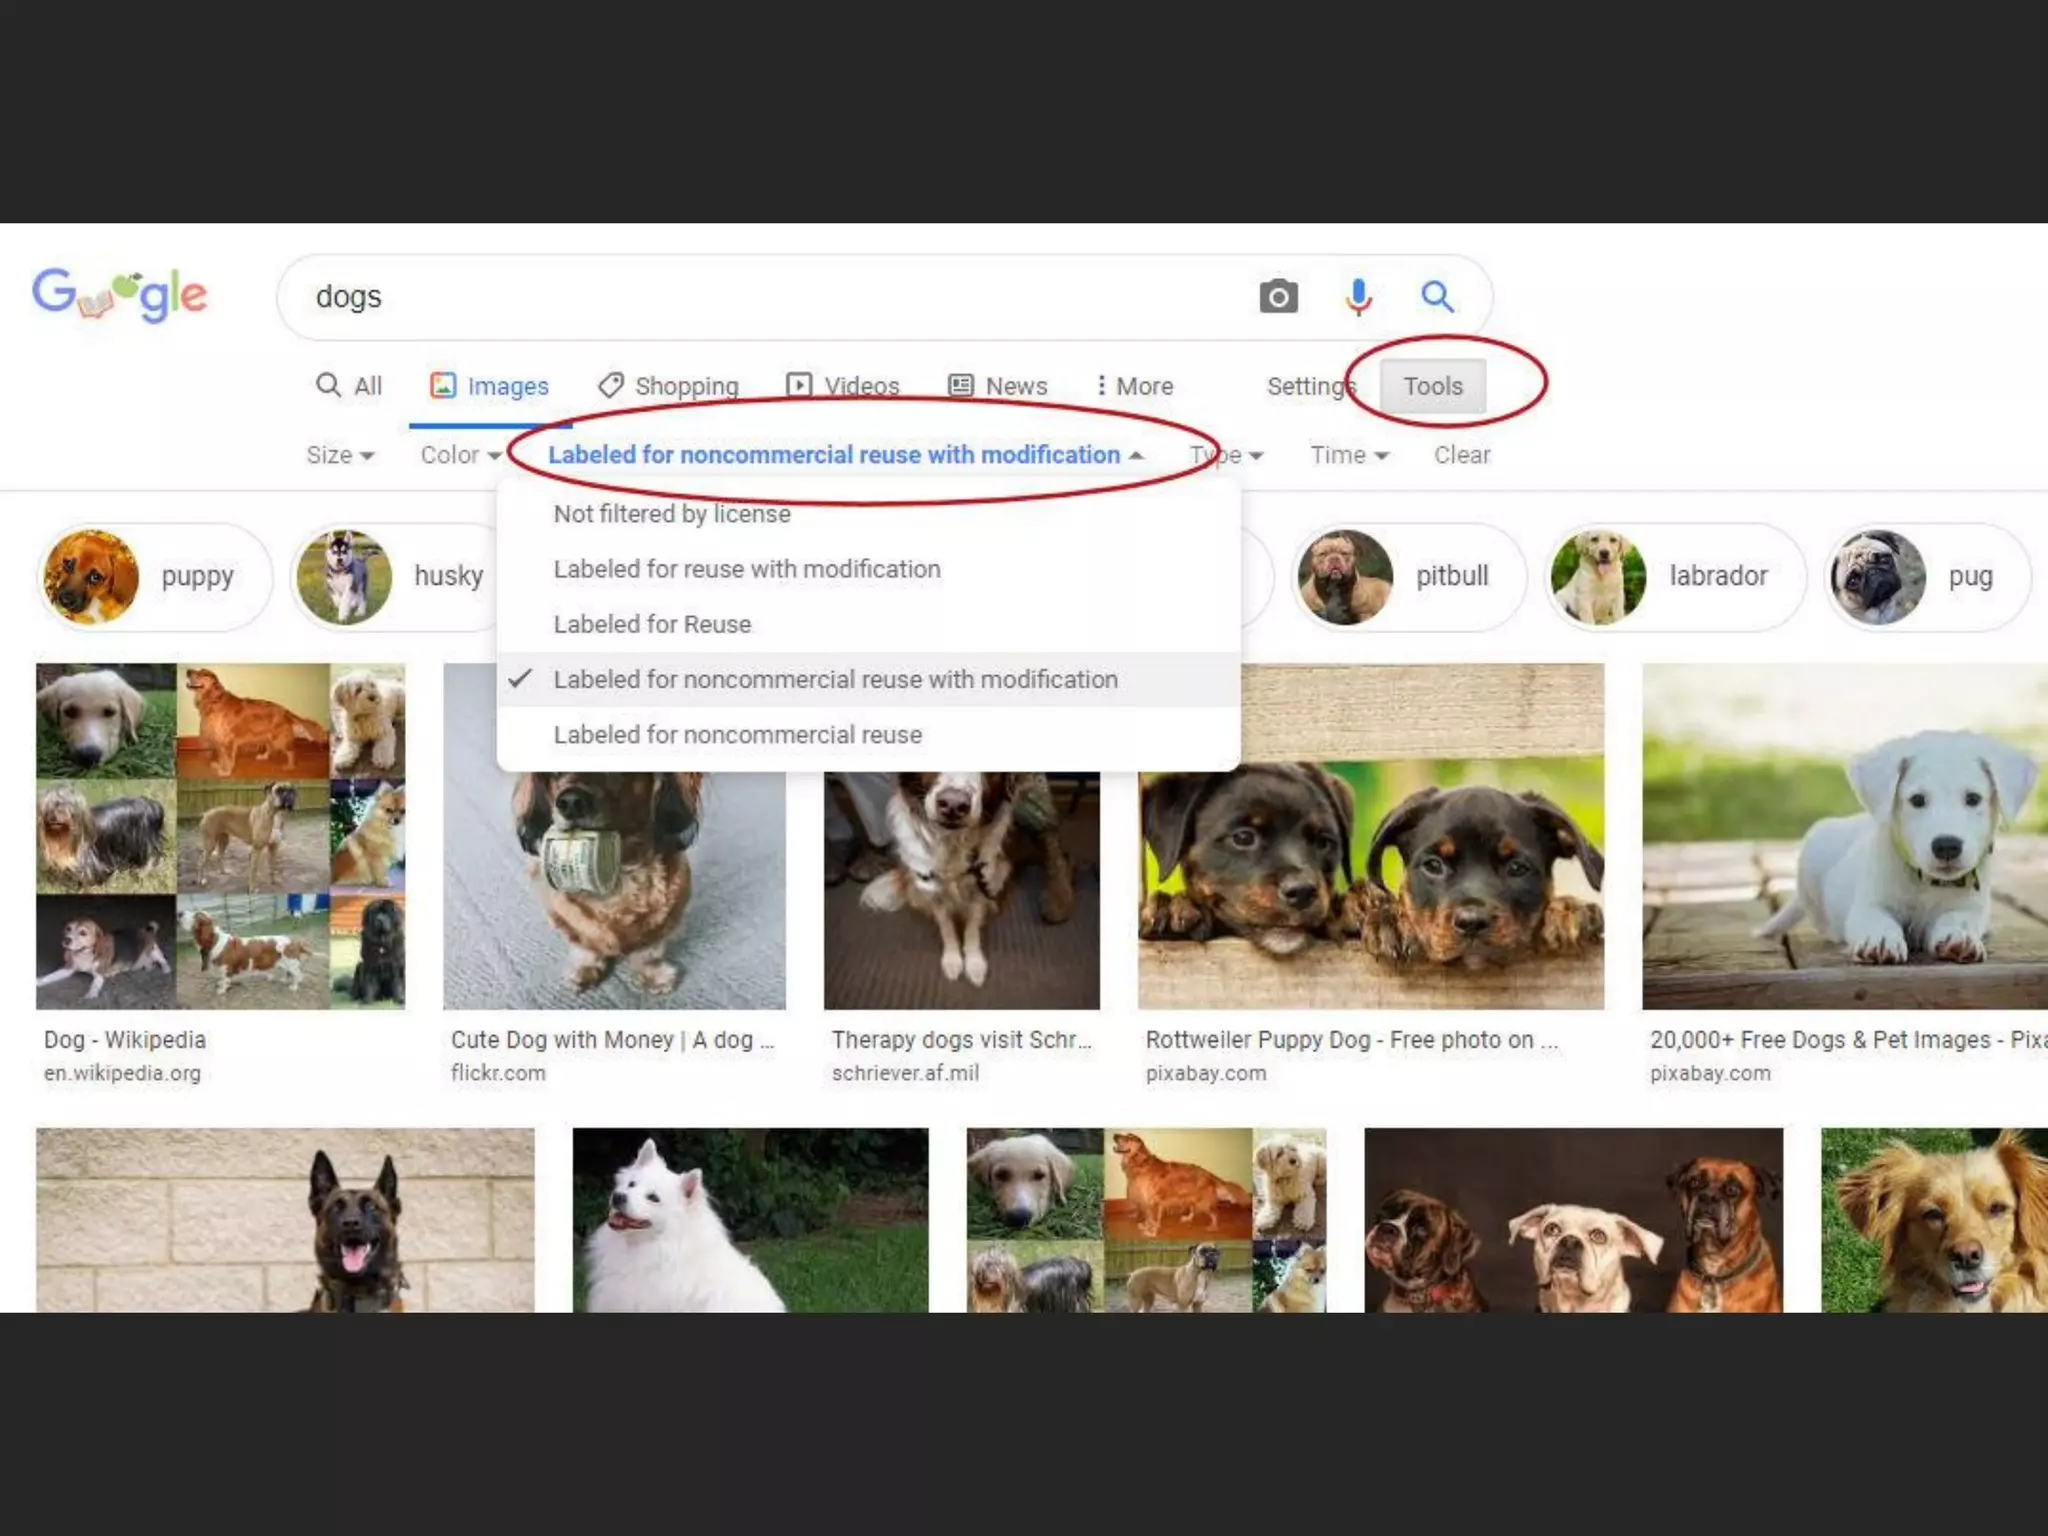Image resolution: width=2048 pixels, height=1536 pixels.
Task: Choose Labeled for noncommercial reuse option
Action: coord(738,735)
